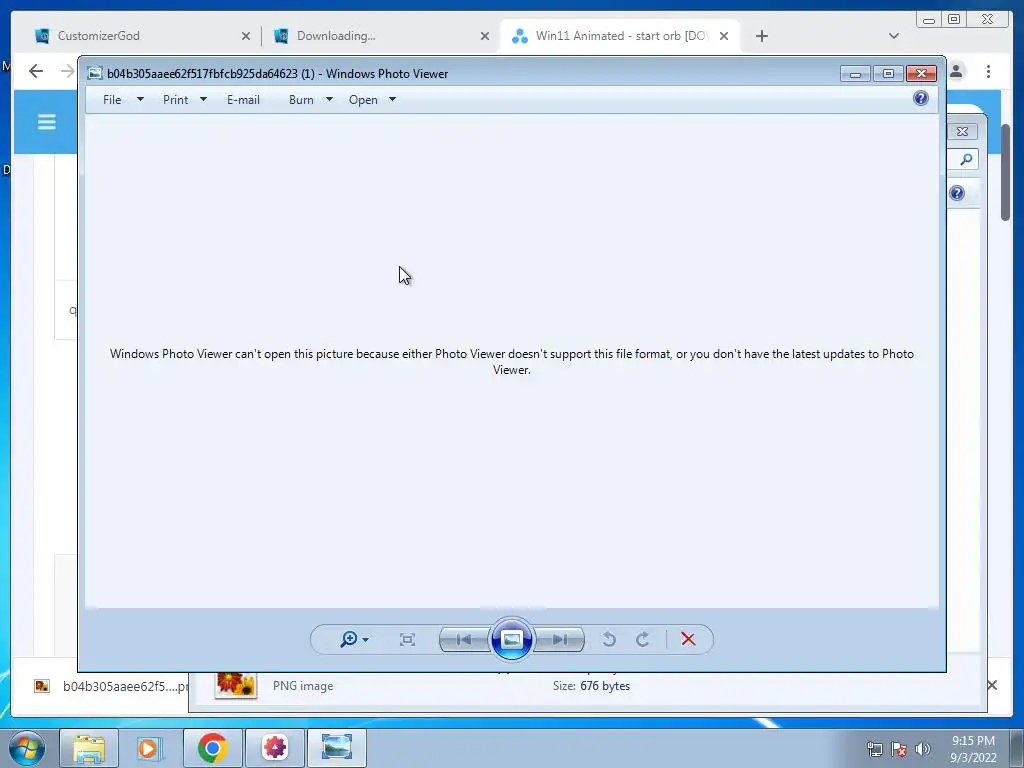The width and height of the screenshot is (1024, 768).
Task: Close the Windows Photo Viewer window
Action: pos(921,74)
